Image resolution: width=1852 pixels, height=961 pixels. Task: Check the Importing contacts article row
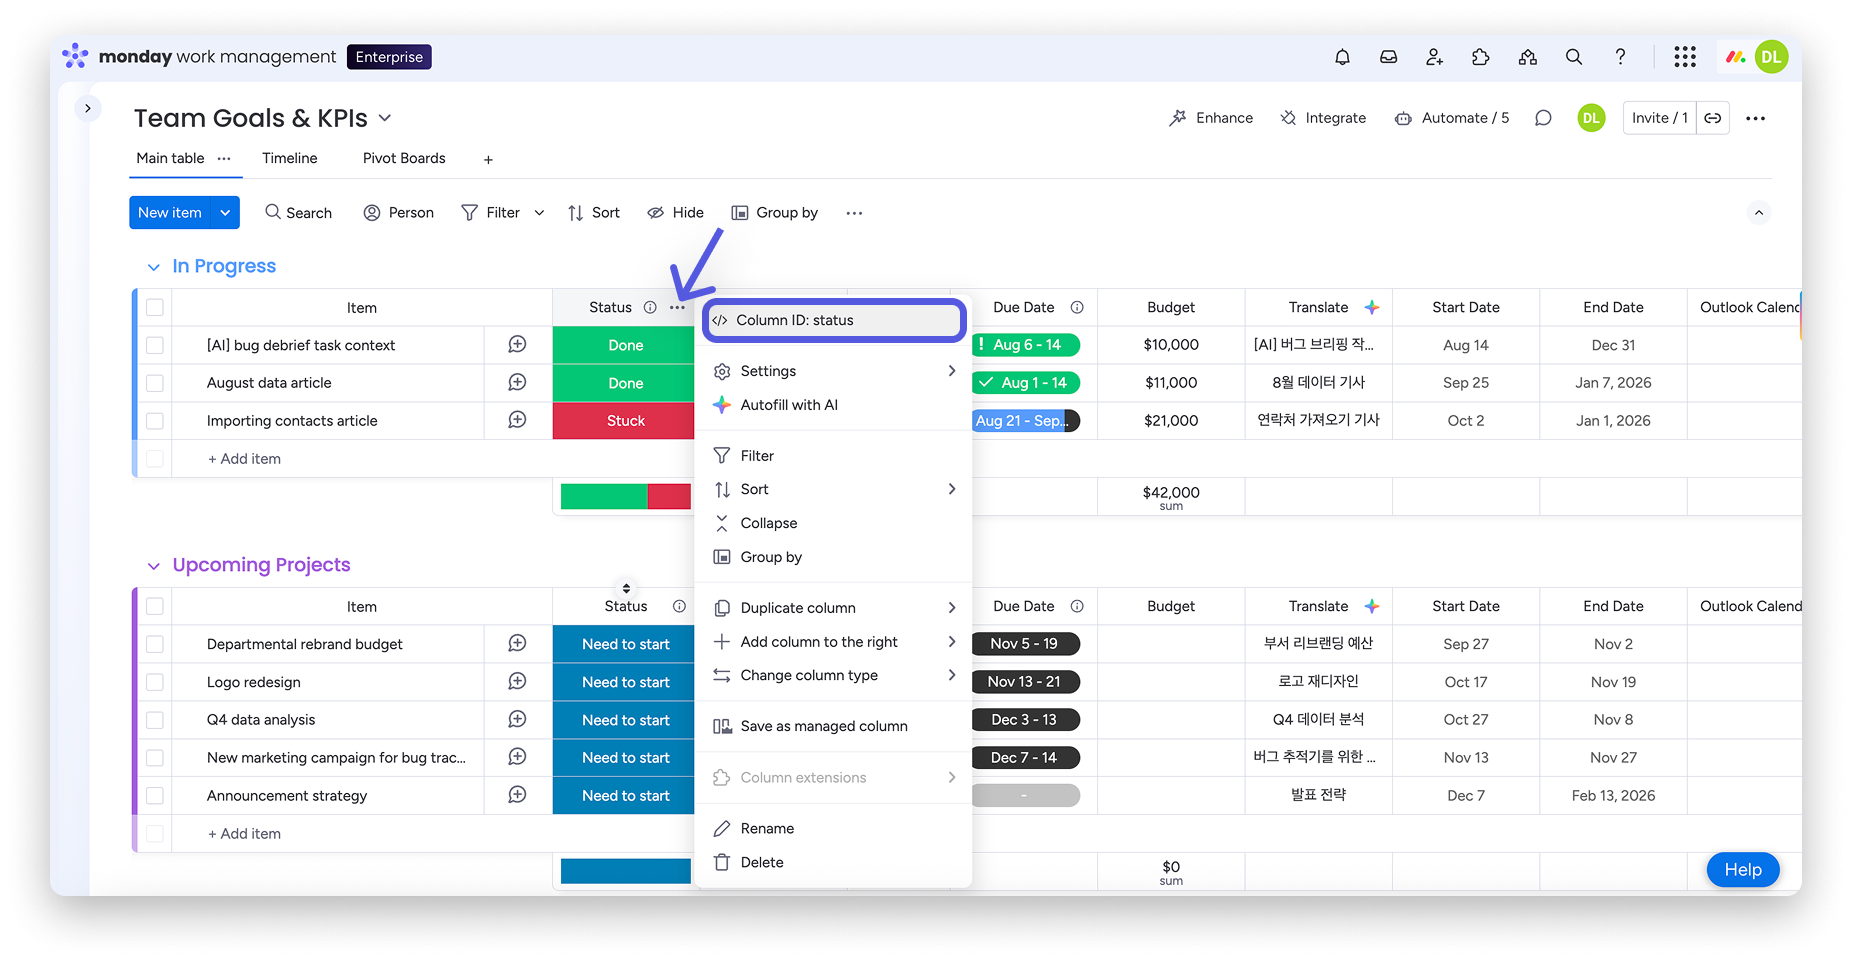coord(155,421)
